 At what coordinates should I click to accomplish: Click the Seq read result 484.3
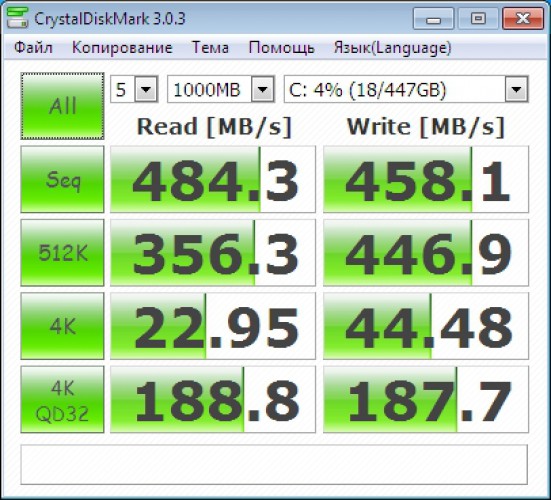click(213, 179)
